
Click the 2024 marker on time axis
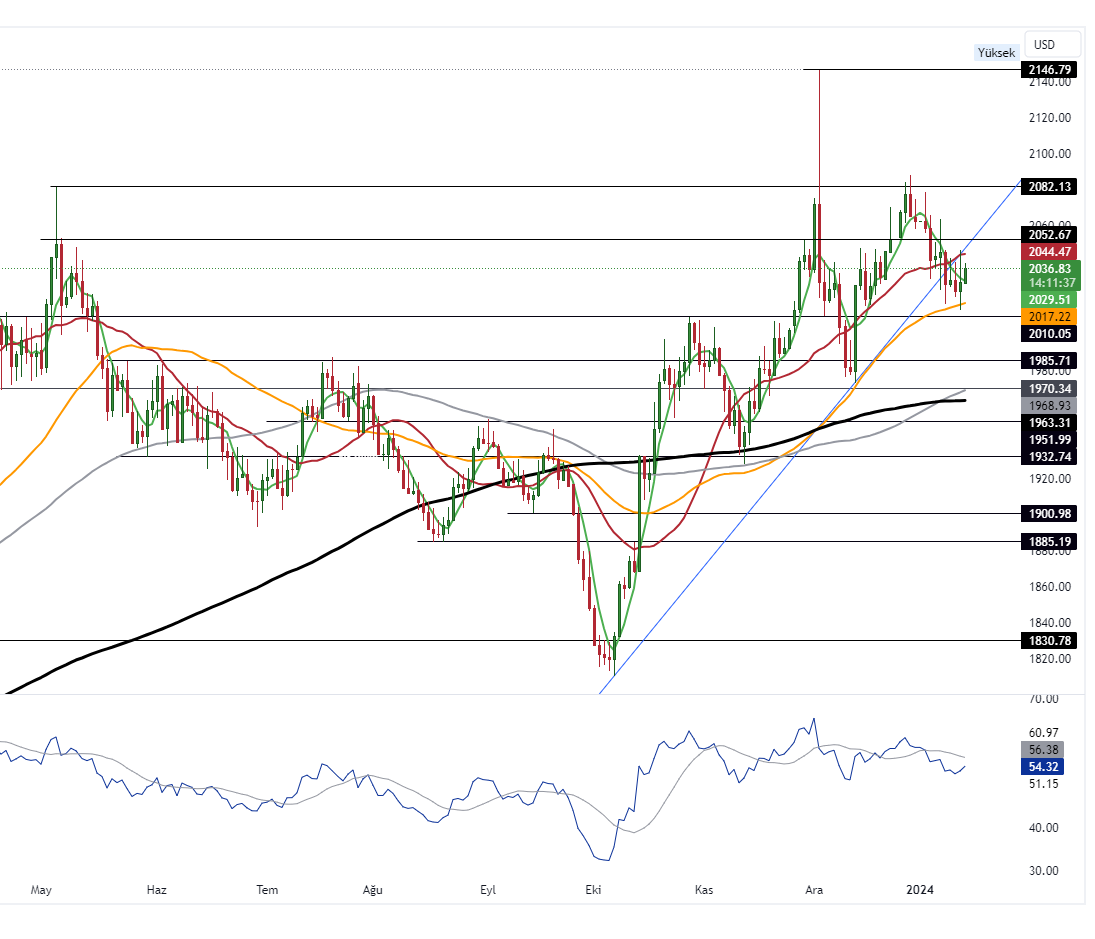click(x=920, y=889)
